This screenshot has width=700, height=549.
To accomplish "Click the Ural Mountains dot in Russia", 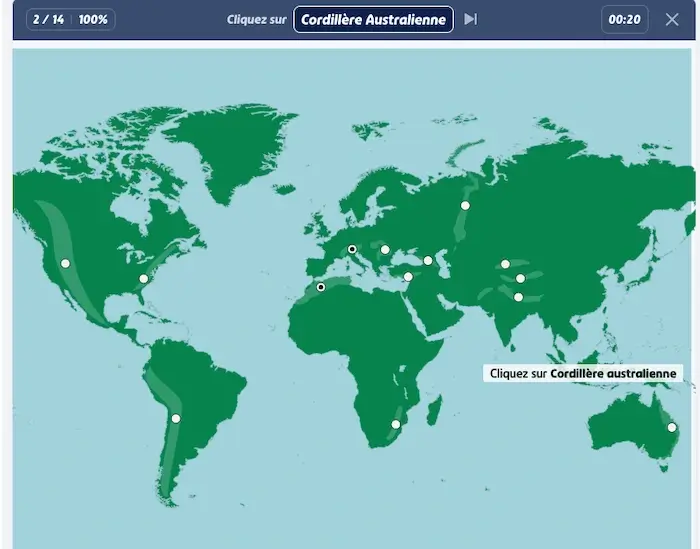I will (x=465, y=205).
